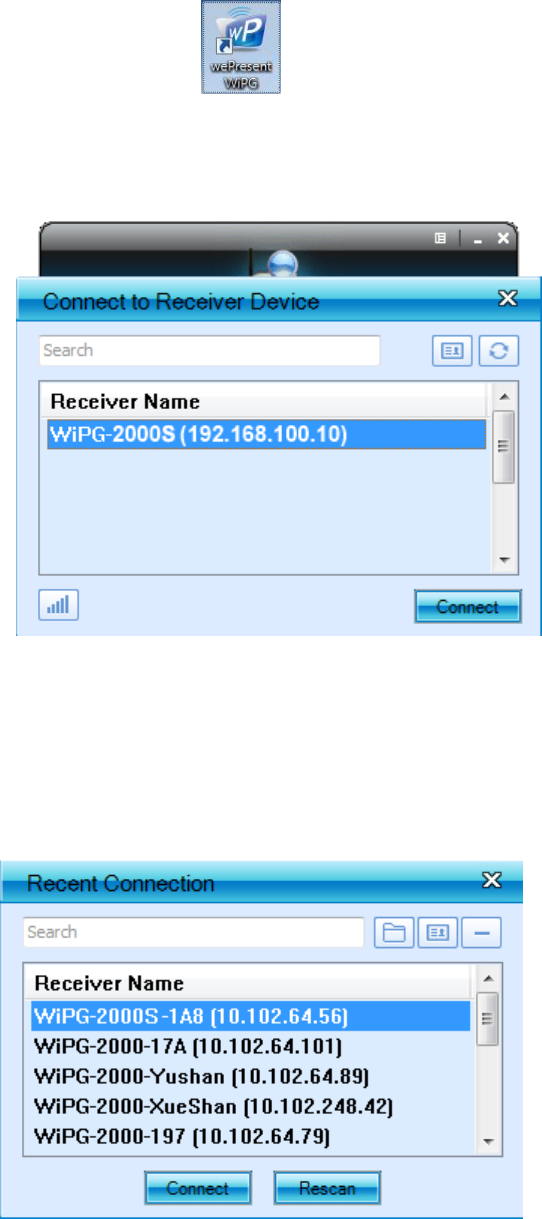Click Connect in Recent Connection dialog

198,1188
